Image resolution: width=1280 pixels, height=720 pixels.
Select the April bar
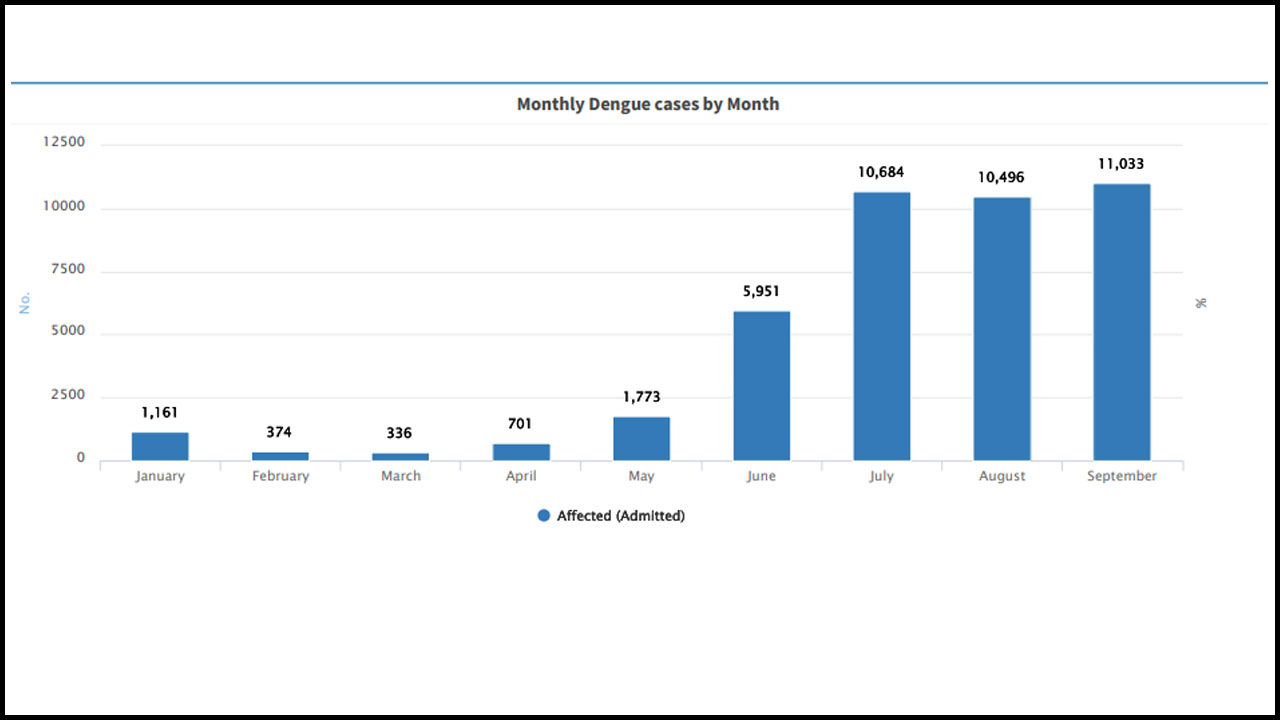[521, 452]
